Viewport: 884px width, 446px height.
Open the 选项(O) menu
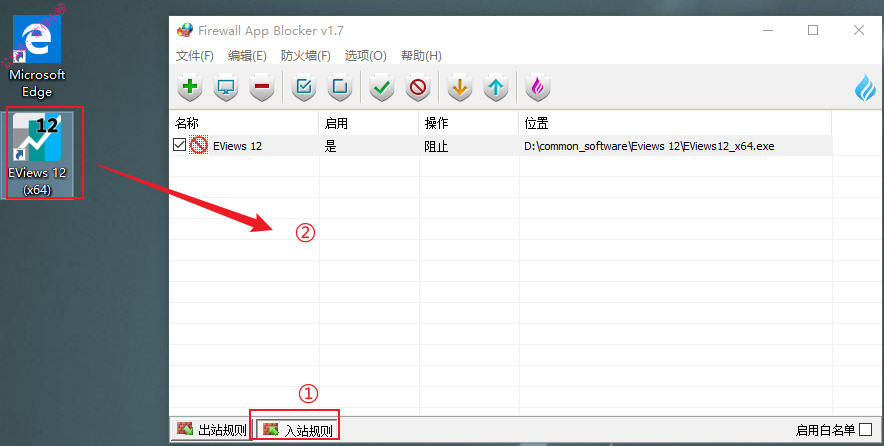365,56
